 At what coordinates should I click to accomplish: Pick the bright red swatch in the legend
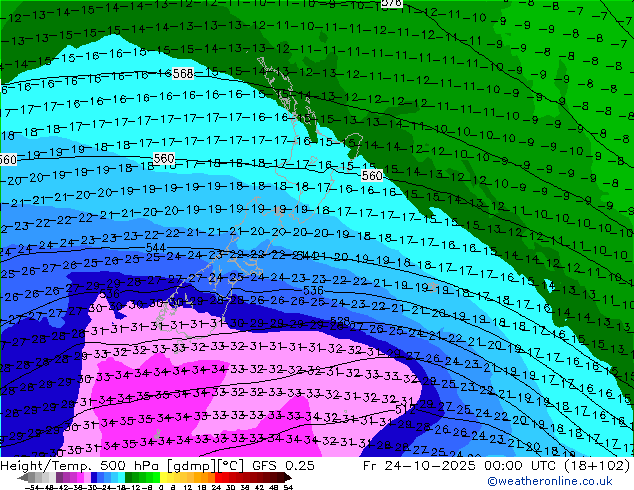click(x=218, y=477)
